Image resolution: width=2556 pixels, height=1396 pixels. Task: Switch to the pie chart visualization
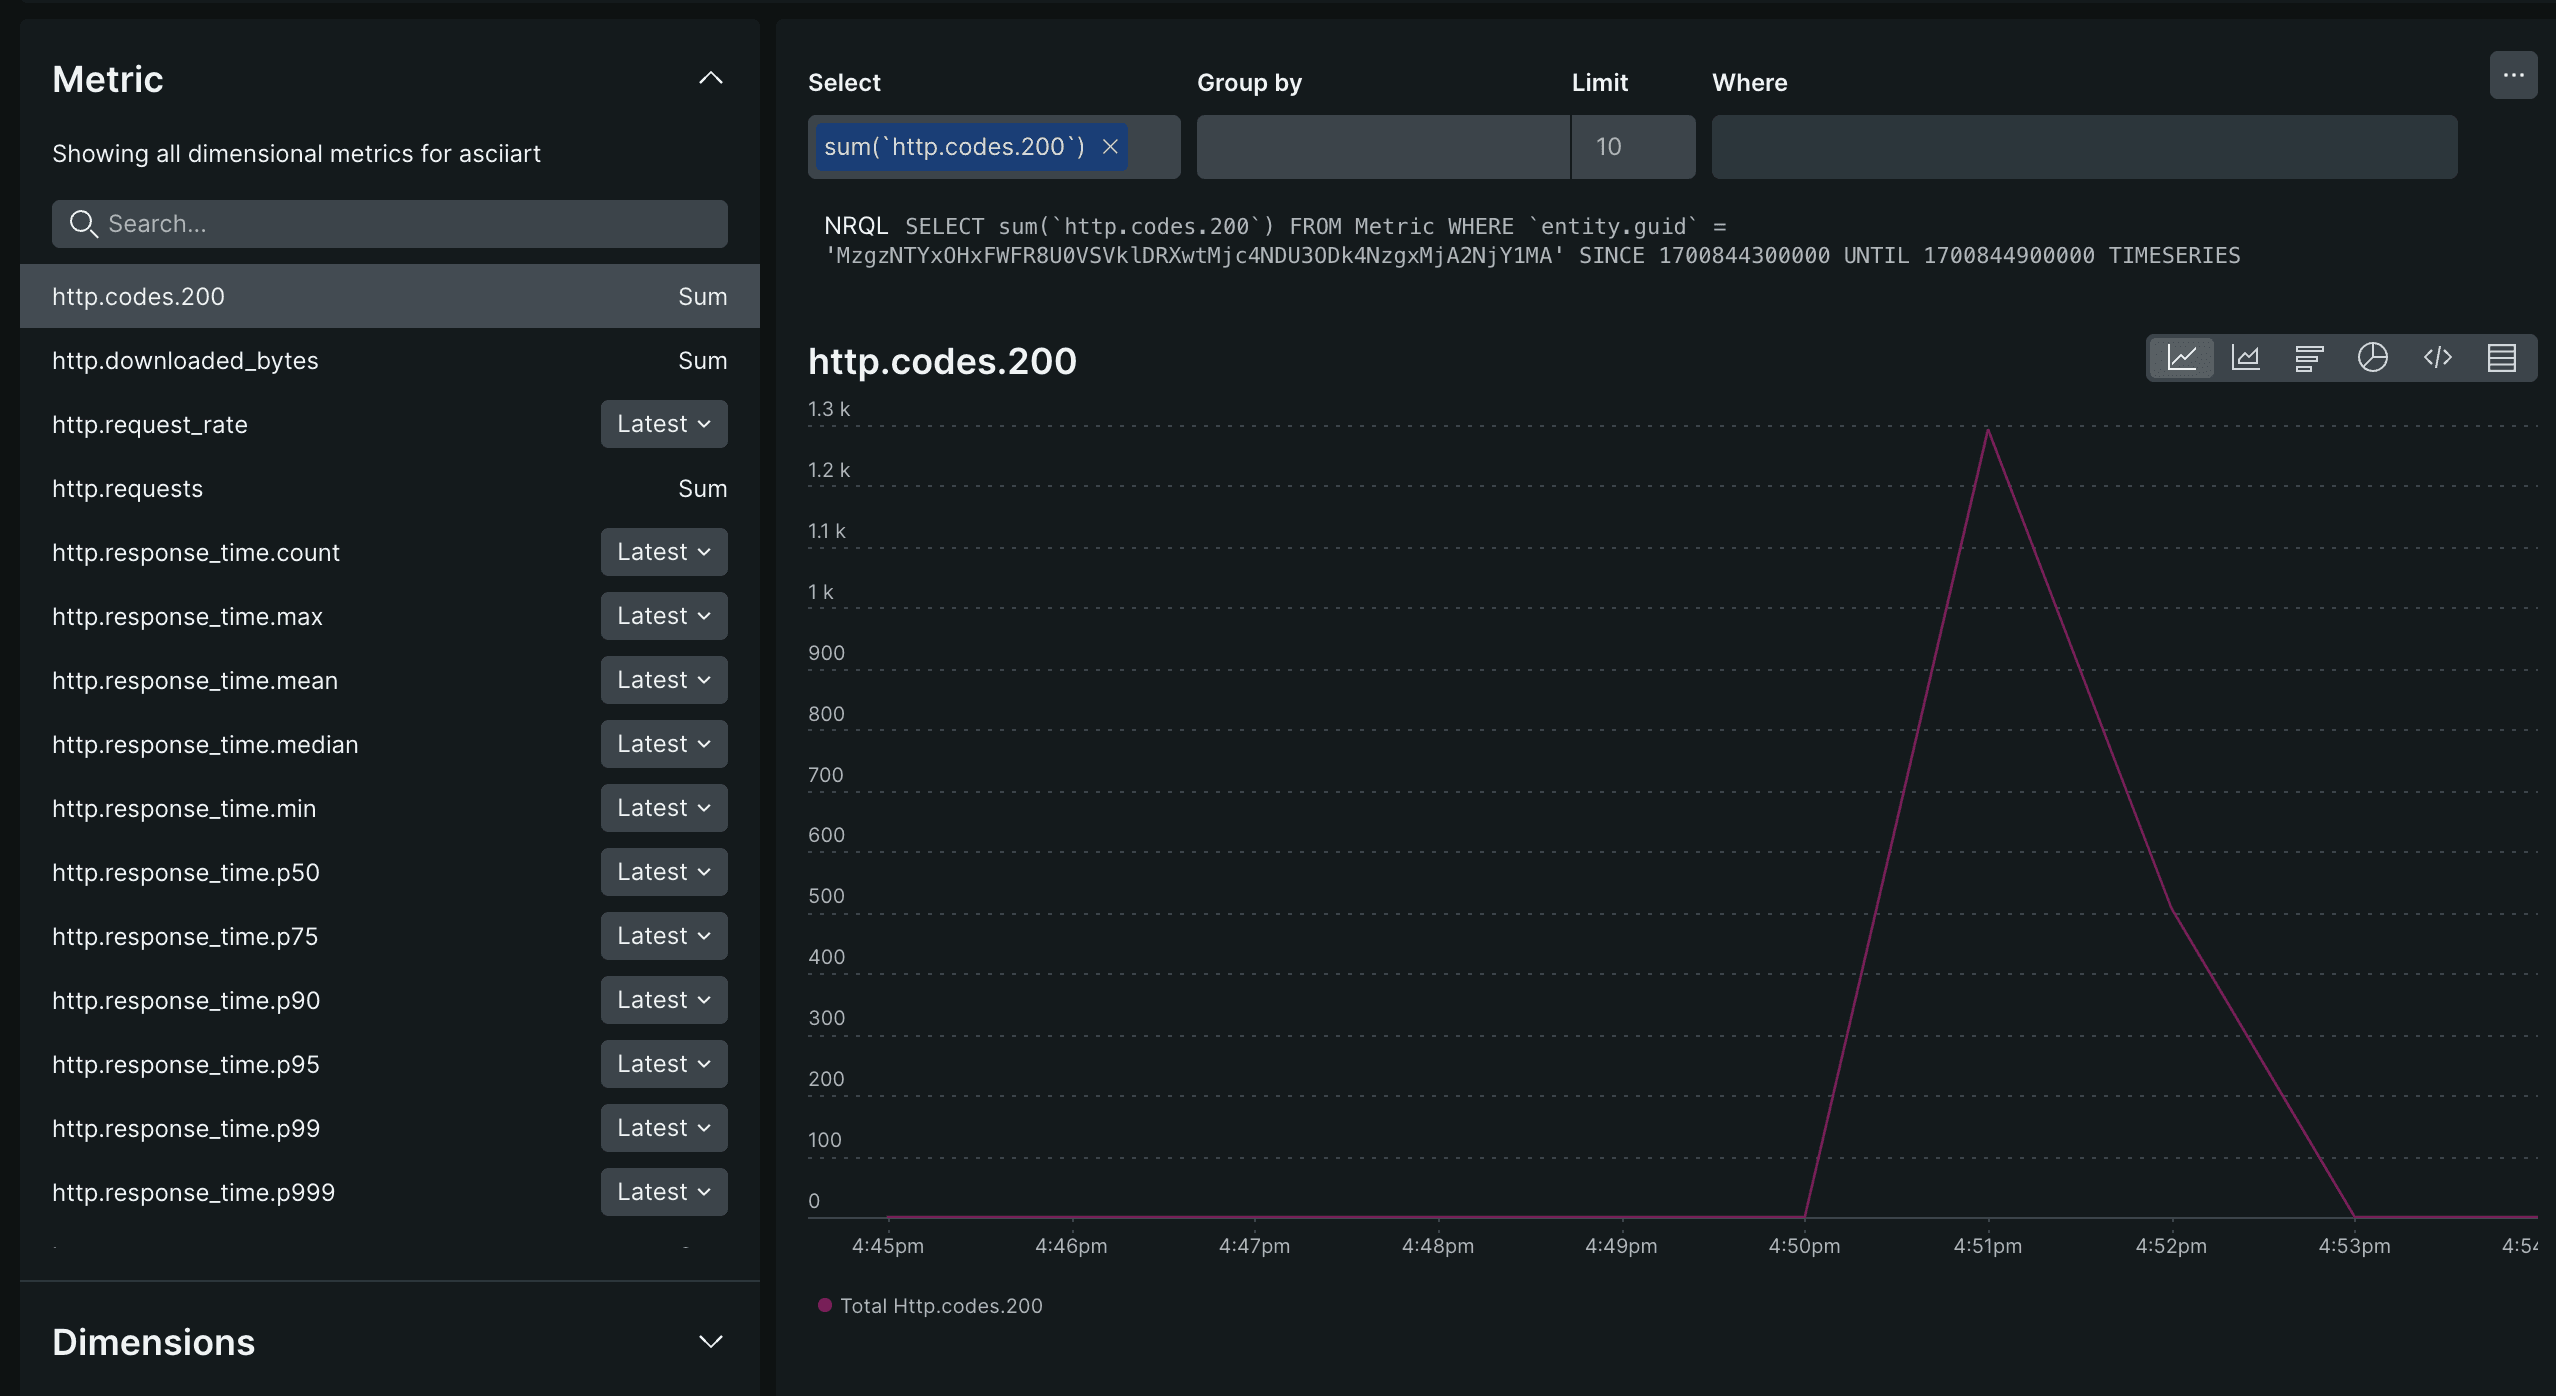(x=2374, y=357)
